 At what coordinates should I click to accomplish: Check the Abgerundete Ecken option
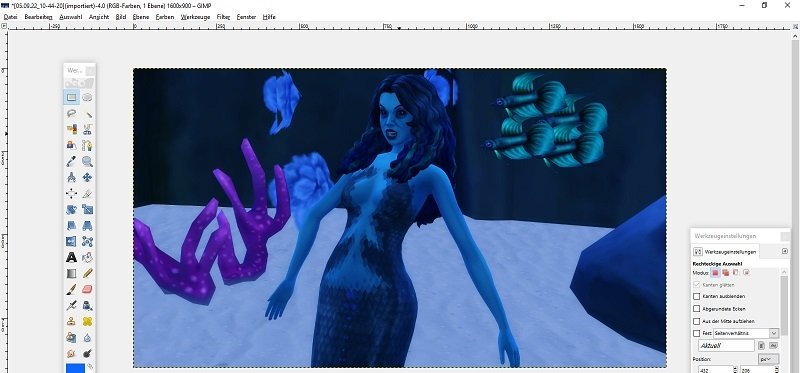point(696,309)
